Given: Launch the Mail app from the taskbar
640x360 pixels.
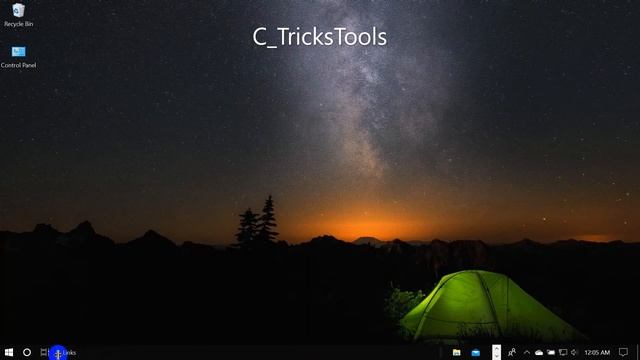Looking at the screenshot, I should (x=476, y=353).
